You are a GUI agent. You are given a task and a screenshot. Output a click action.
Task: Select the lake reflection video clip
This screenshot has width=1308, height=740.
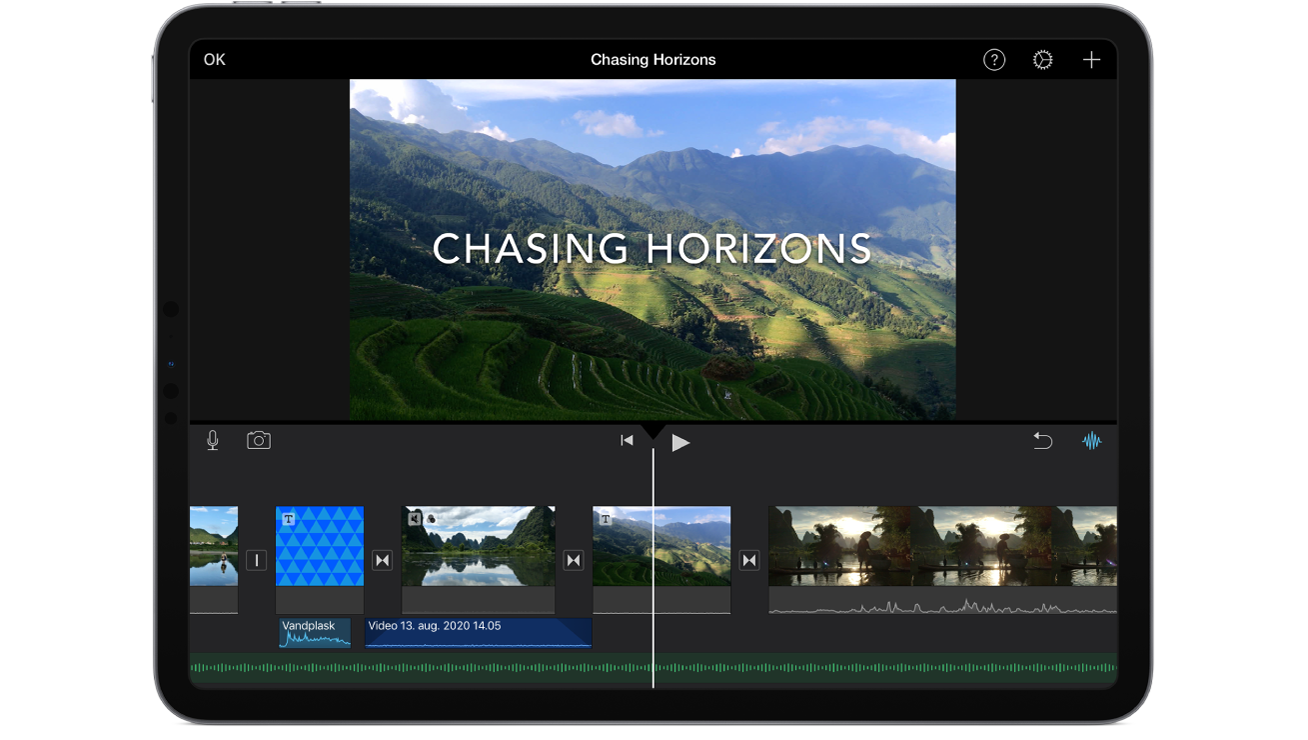point(478,546)
